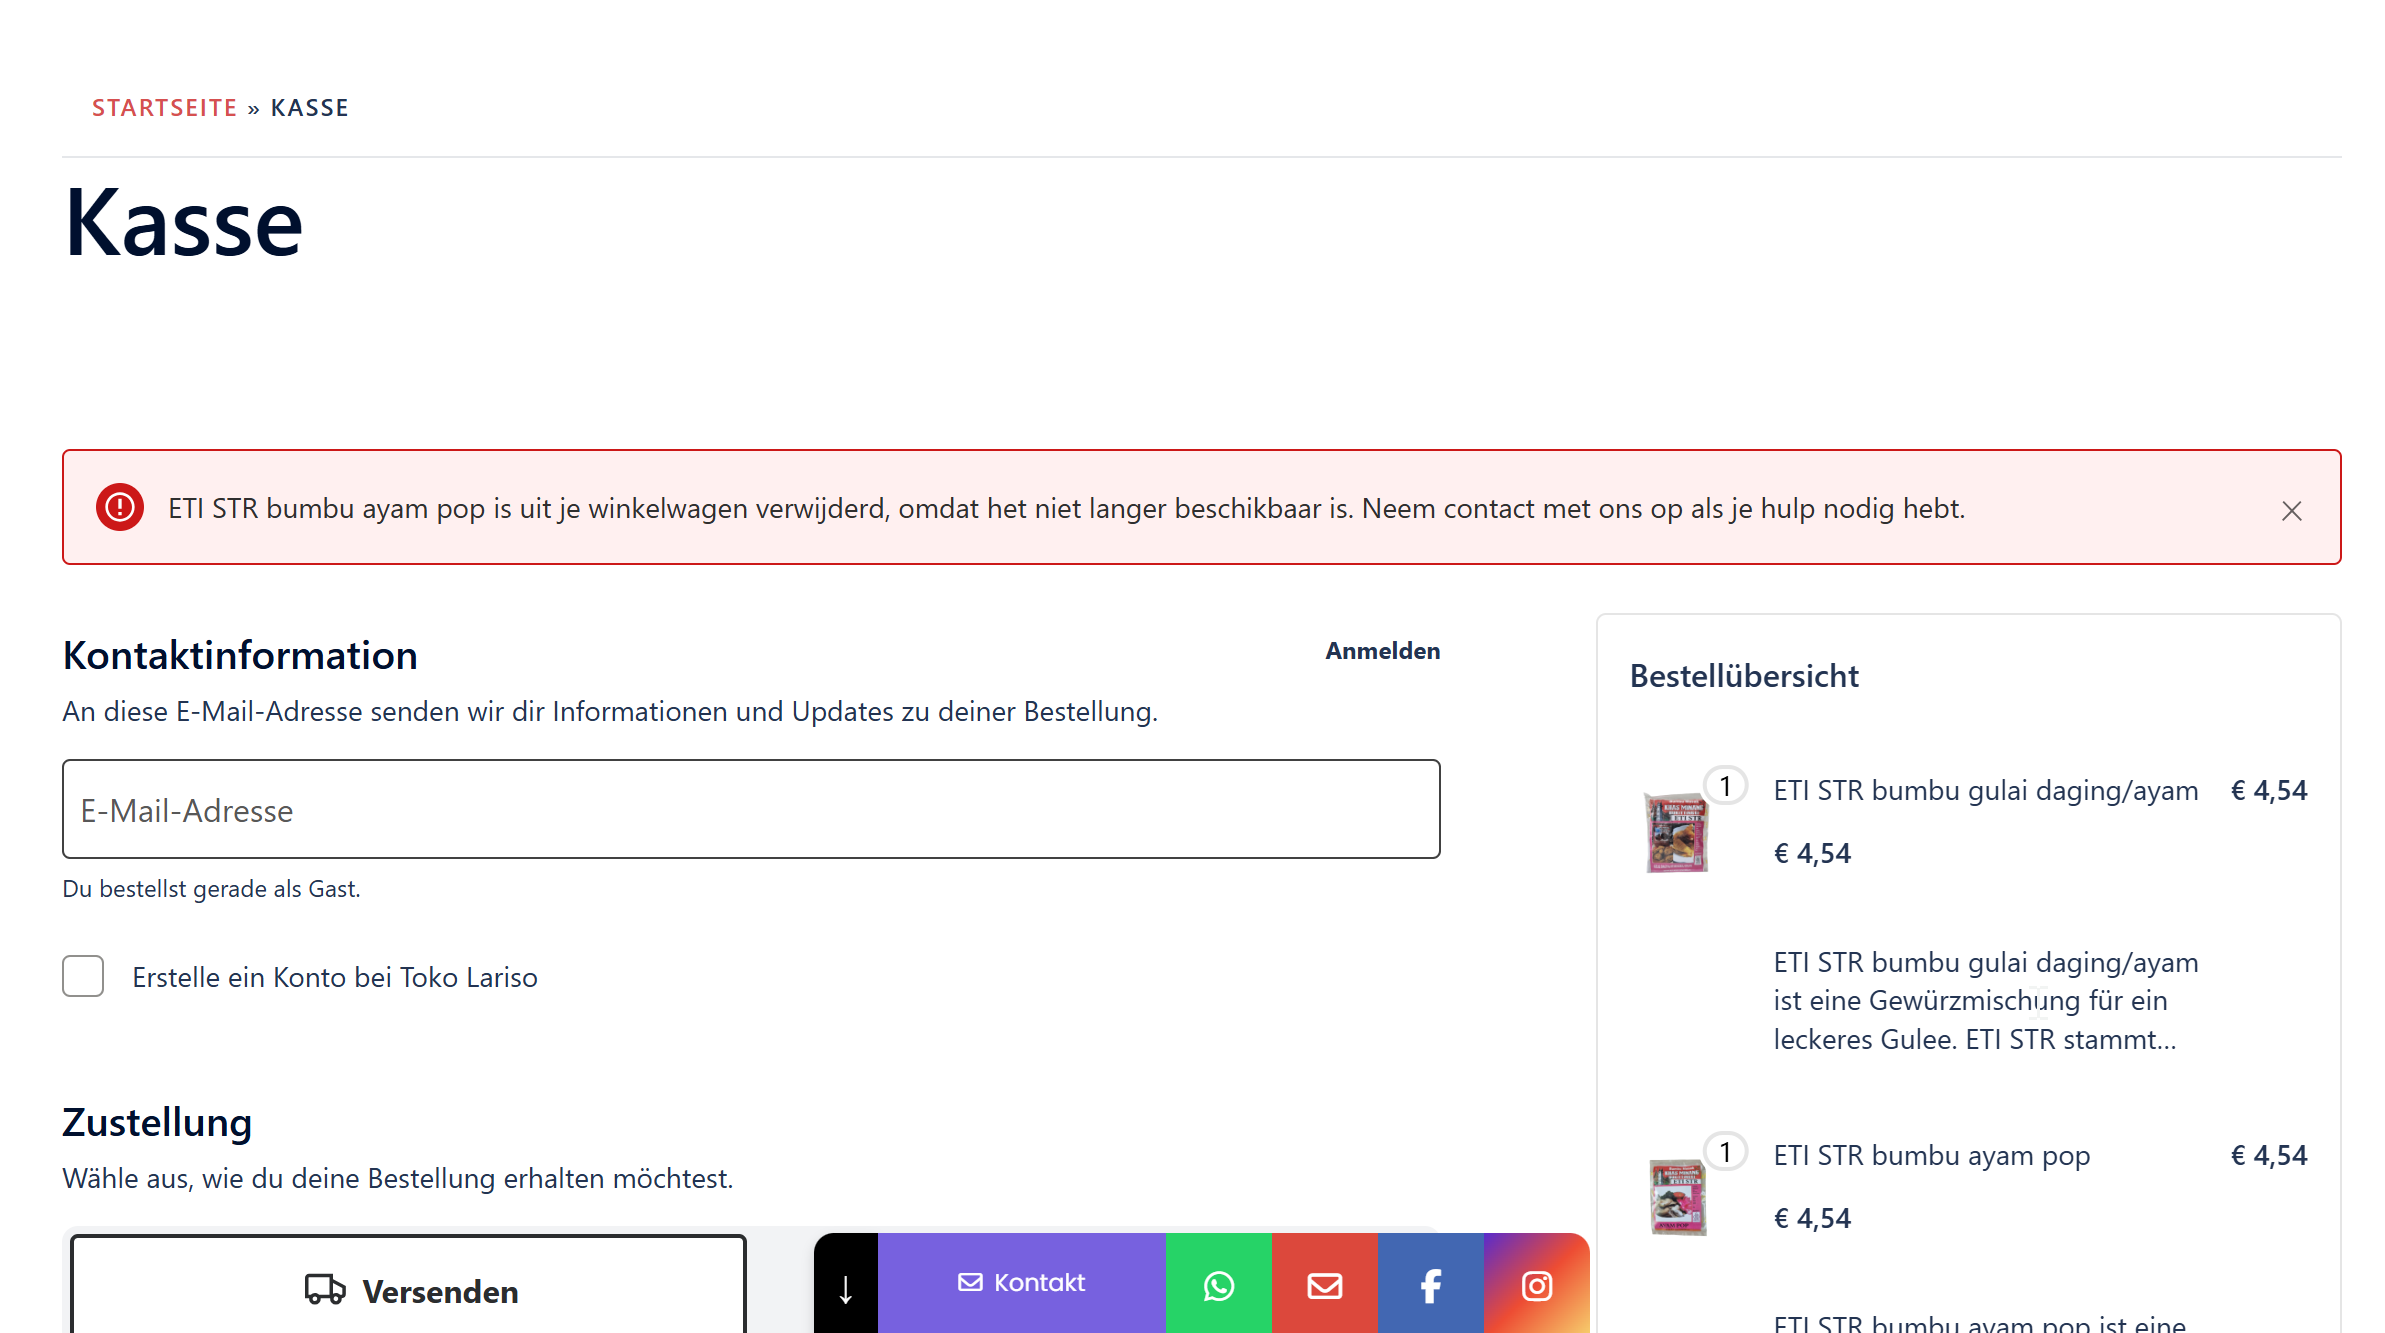The height and width of the screenshot is (1333, 2385).
Task: Open ayam pop product thumbnail
Action: (1677, 1197)
